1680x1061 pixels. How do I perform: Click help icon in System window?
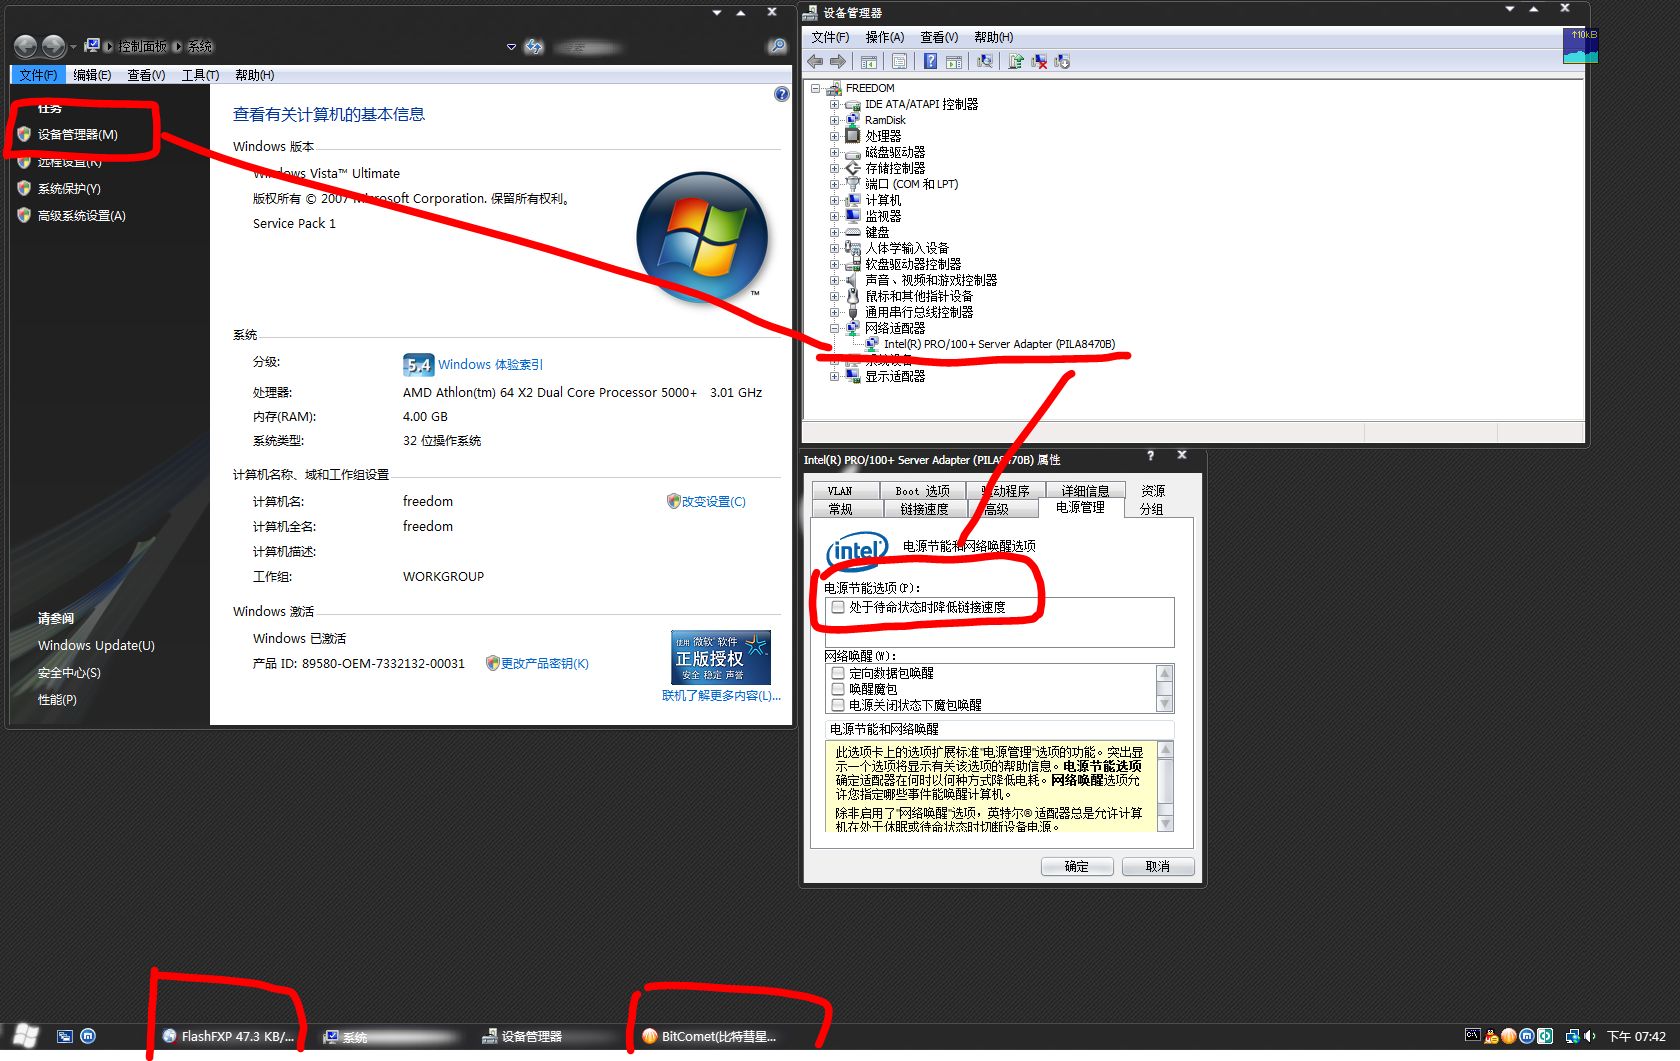[x=781, y=94]
